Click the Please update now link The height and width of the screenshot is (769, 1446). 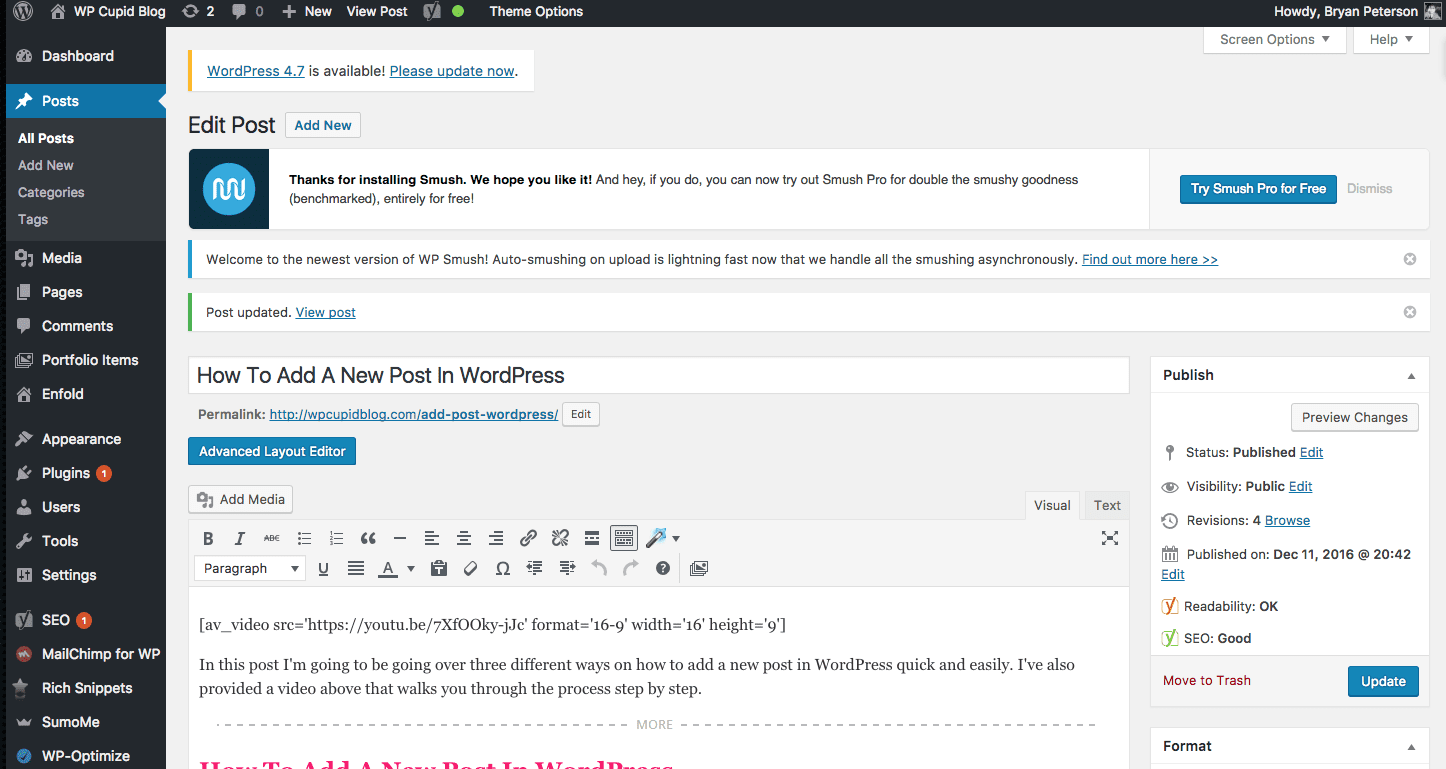click(x=452, y=70)
